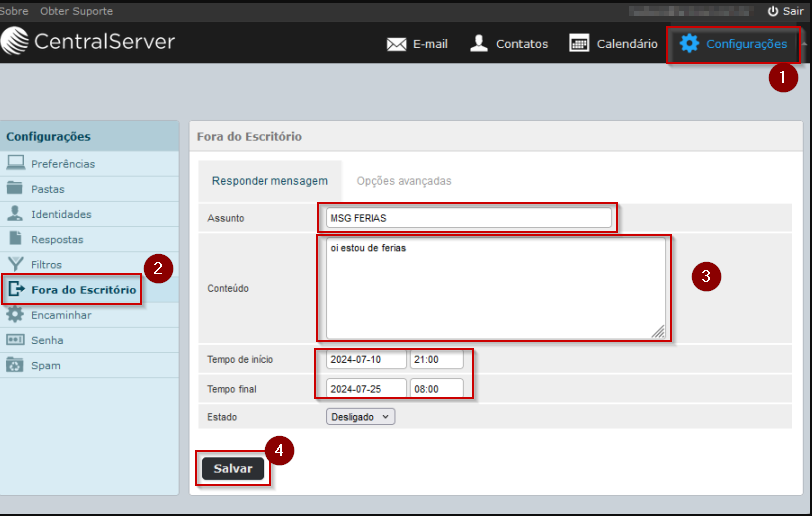Open Contatos person icon

[x=479, y=43]
